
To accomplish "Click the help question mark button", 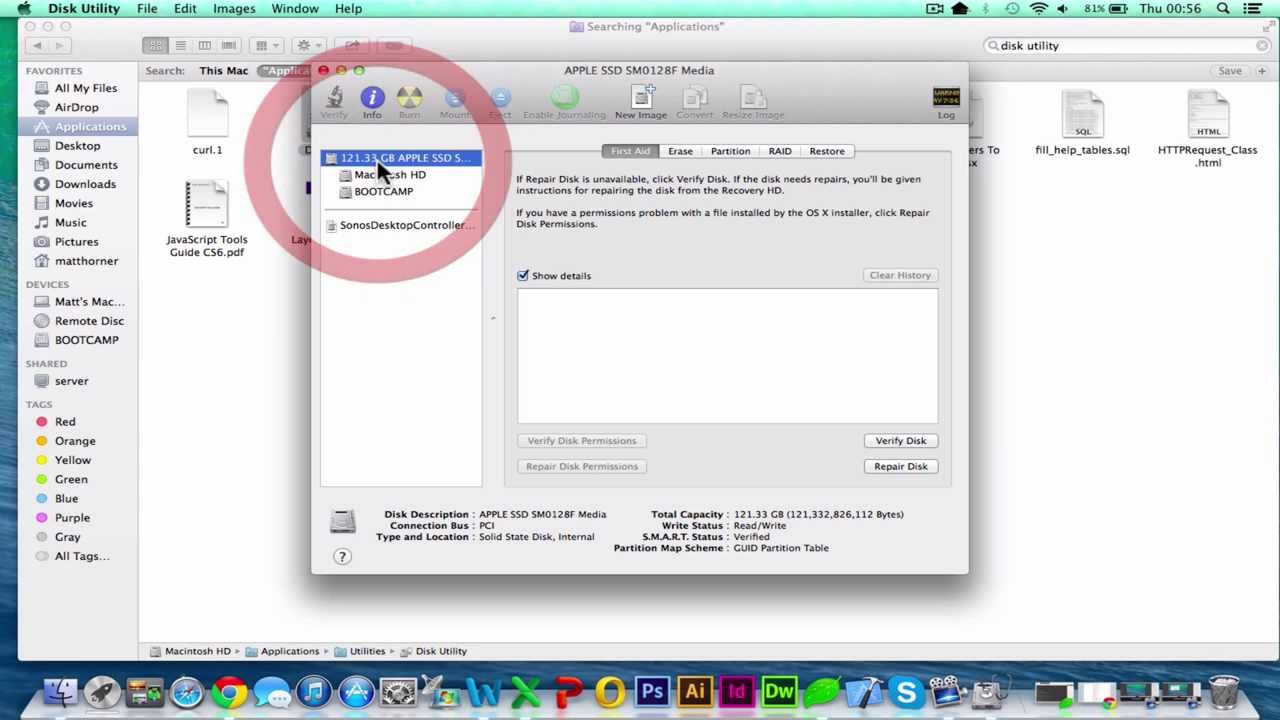I will [x=342, y=557].
